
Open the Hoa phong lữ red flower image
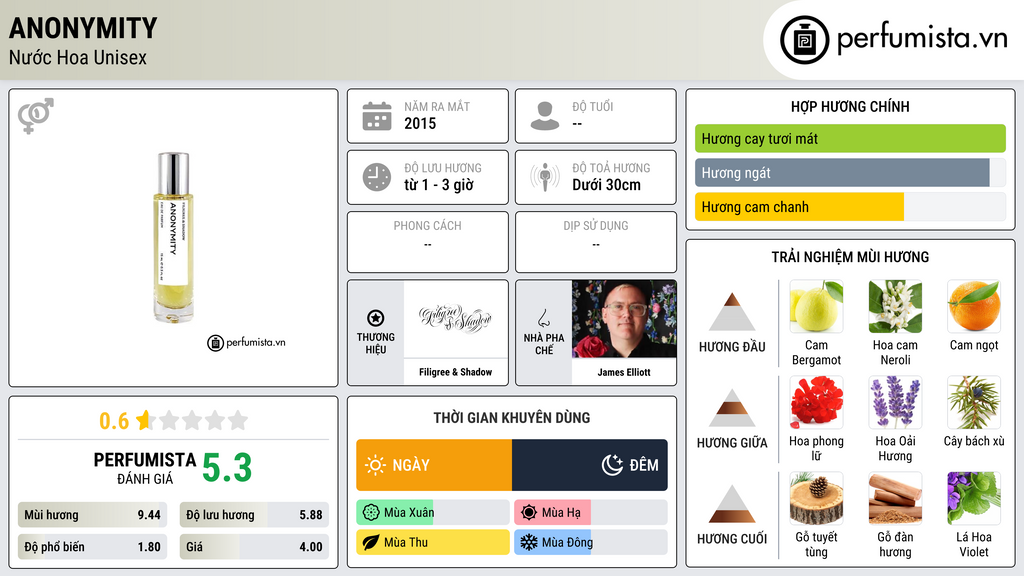pos(816,403)
